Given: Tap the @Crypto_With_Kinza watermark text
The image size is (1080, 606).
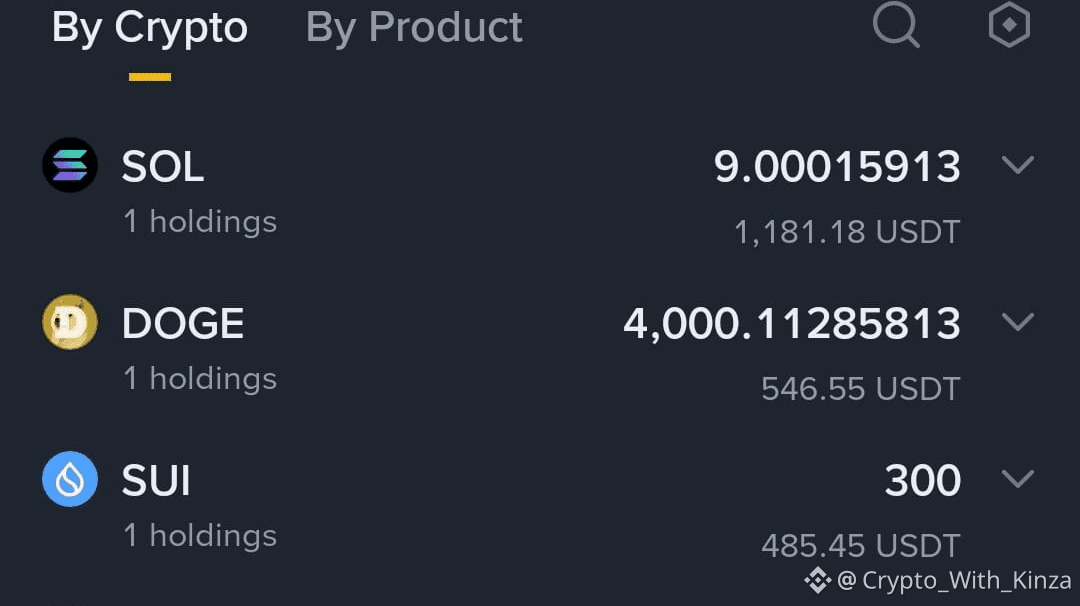Looking at the screenshot, I should [x=954, y=581].
